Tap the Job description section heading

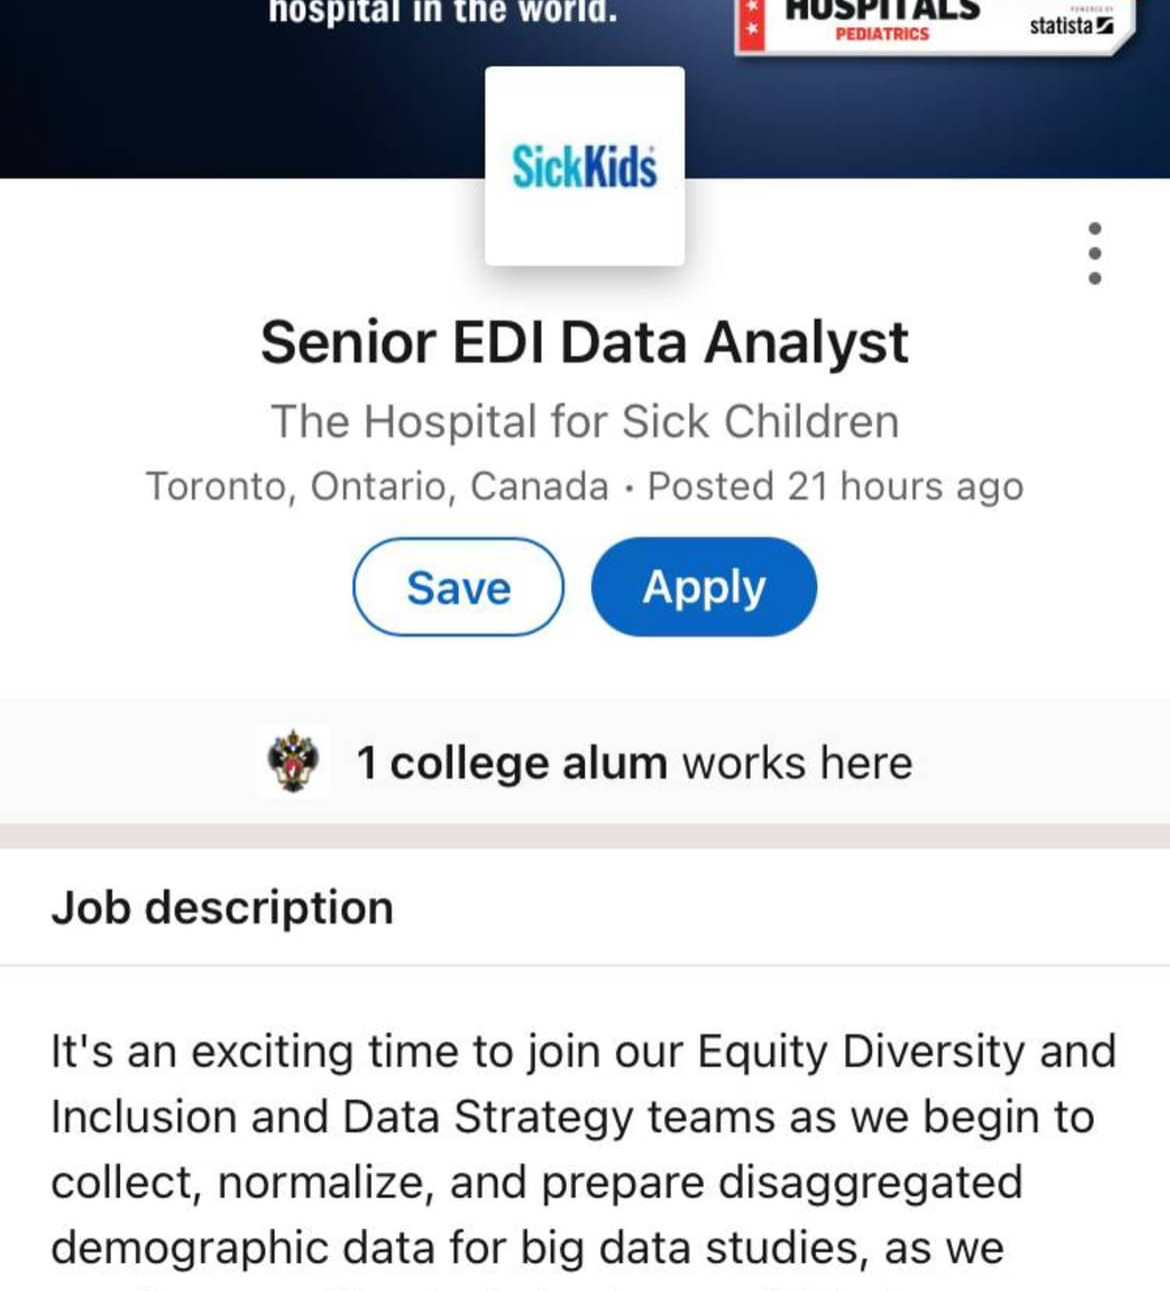[x=222, y=908]
